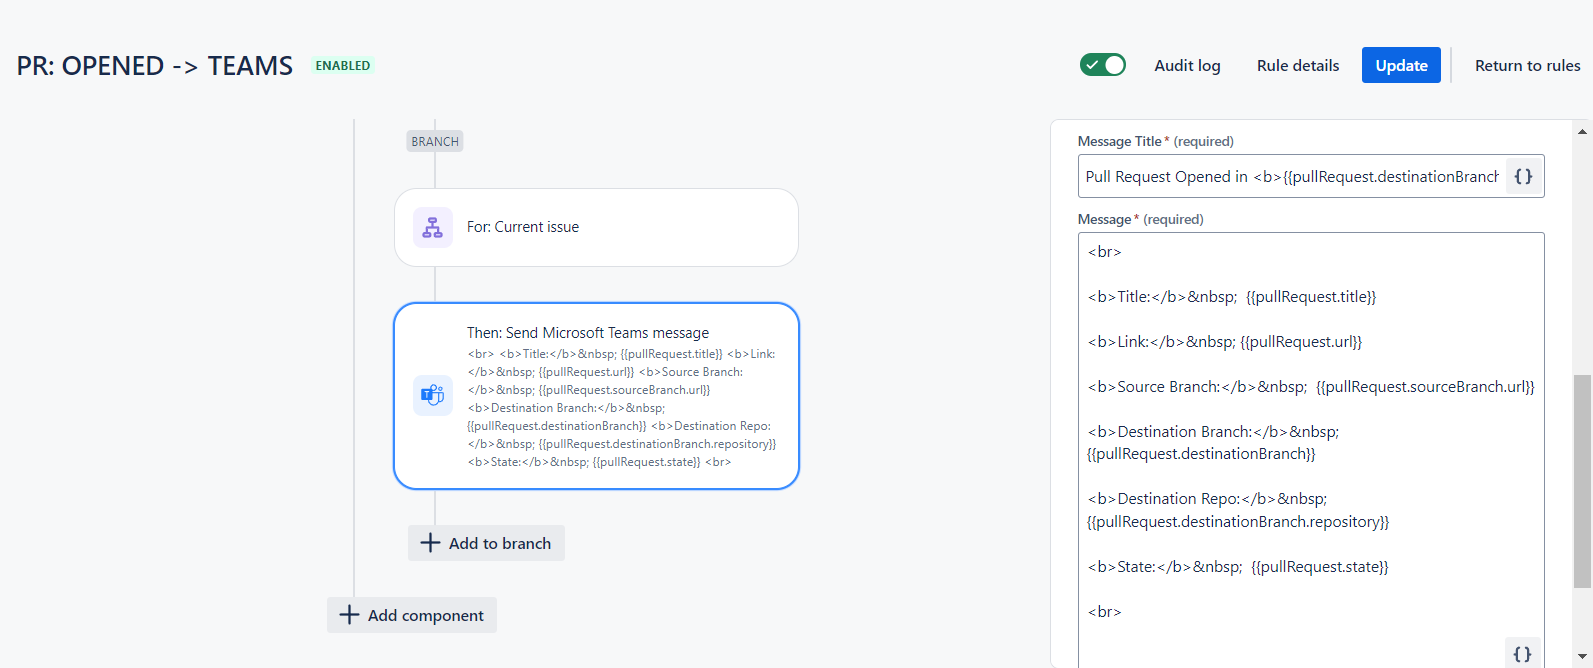Click the {{pullRequest.url}} line in Message
Viewport: 1593px width, 668px height.
pyautogui.click(x=1225, y=342)
